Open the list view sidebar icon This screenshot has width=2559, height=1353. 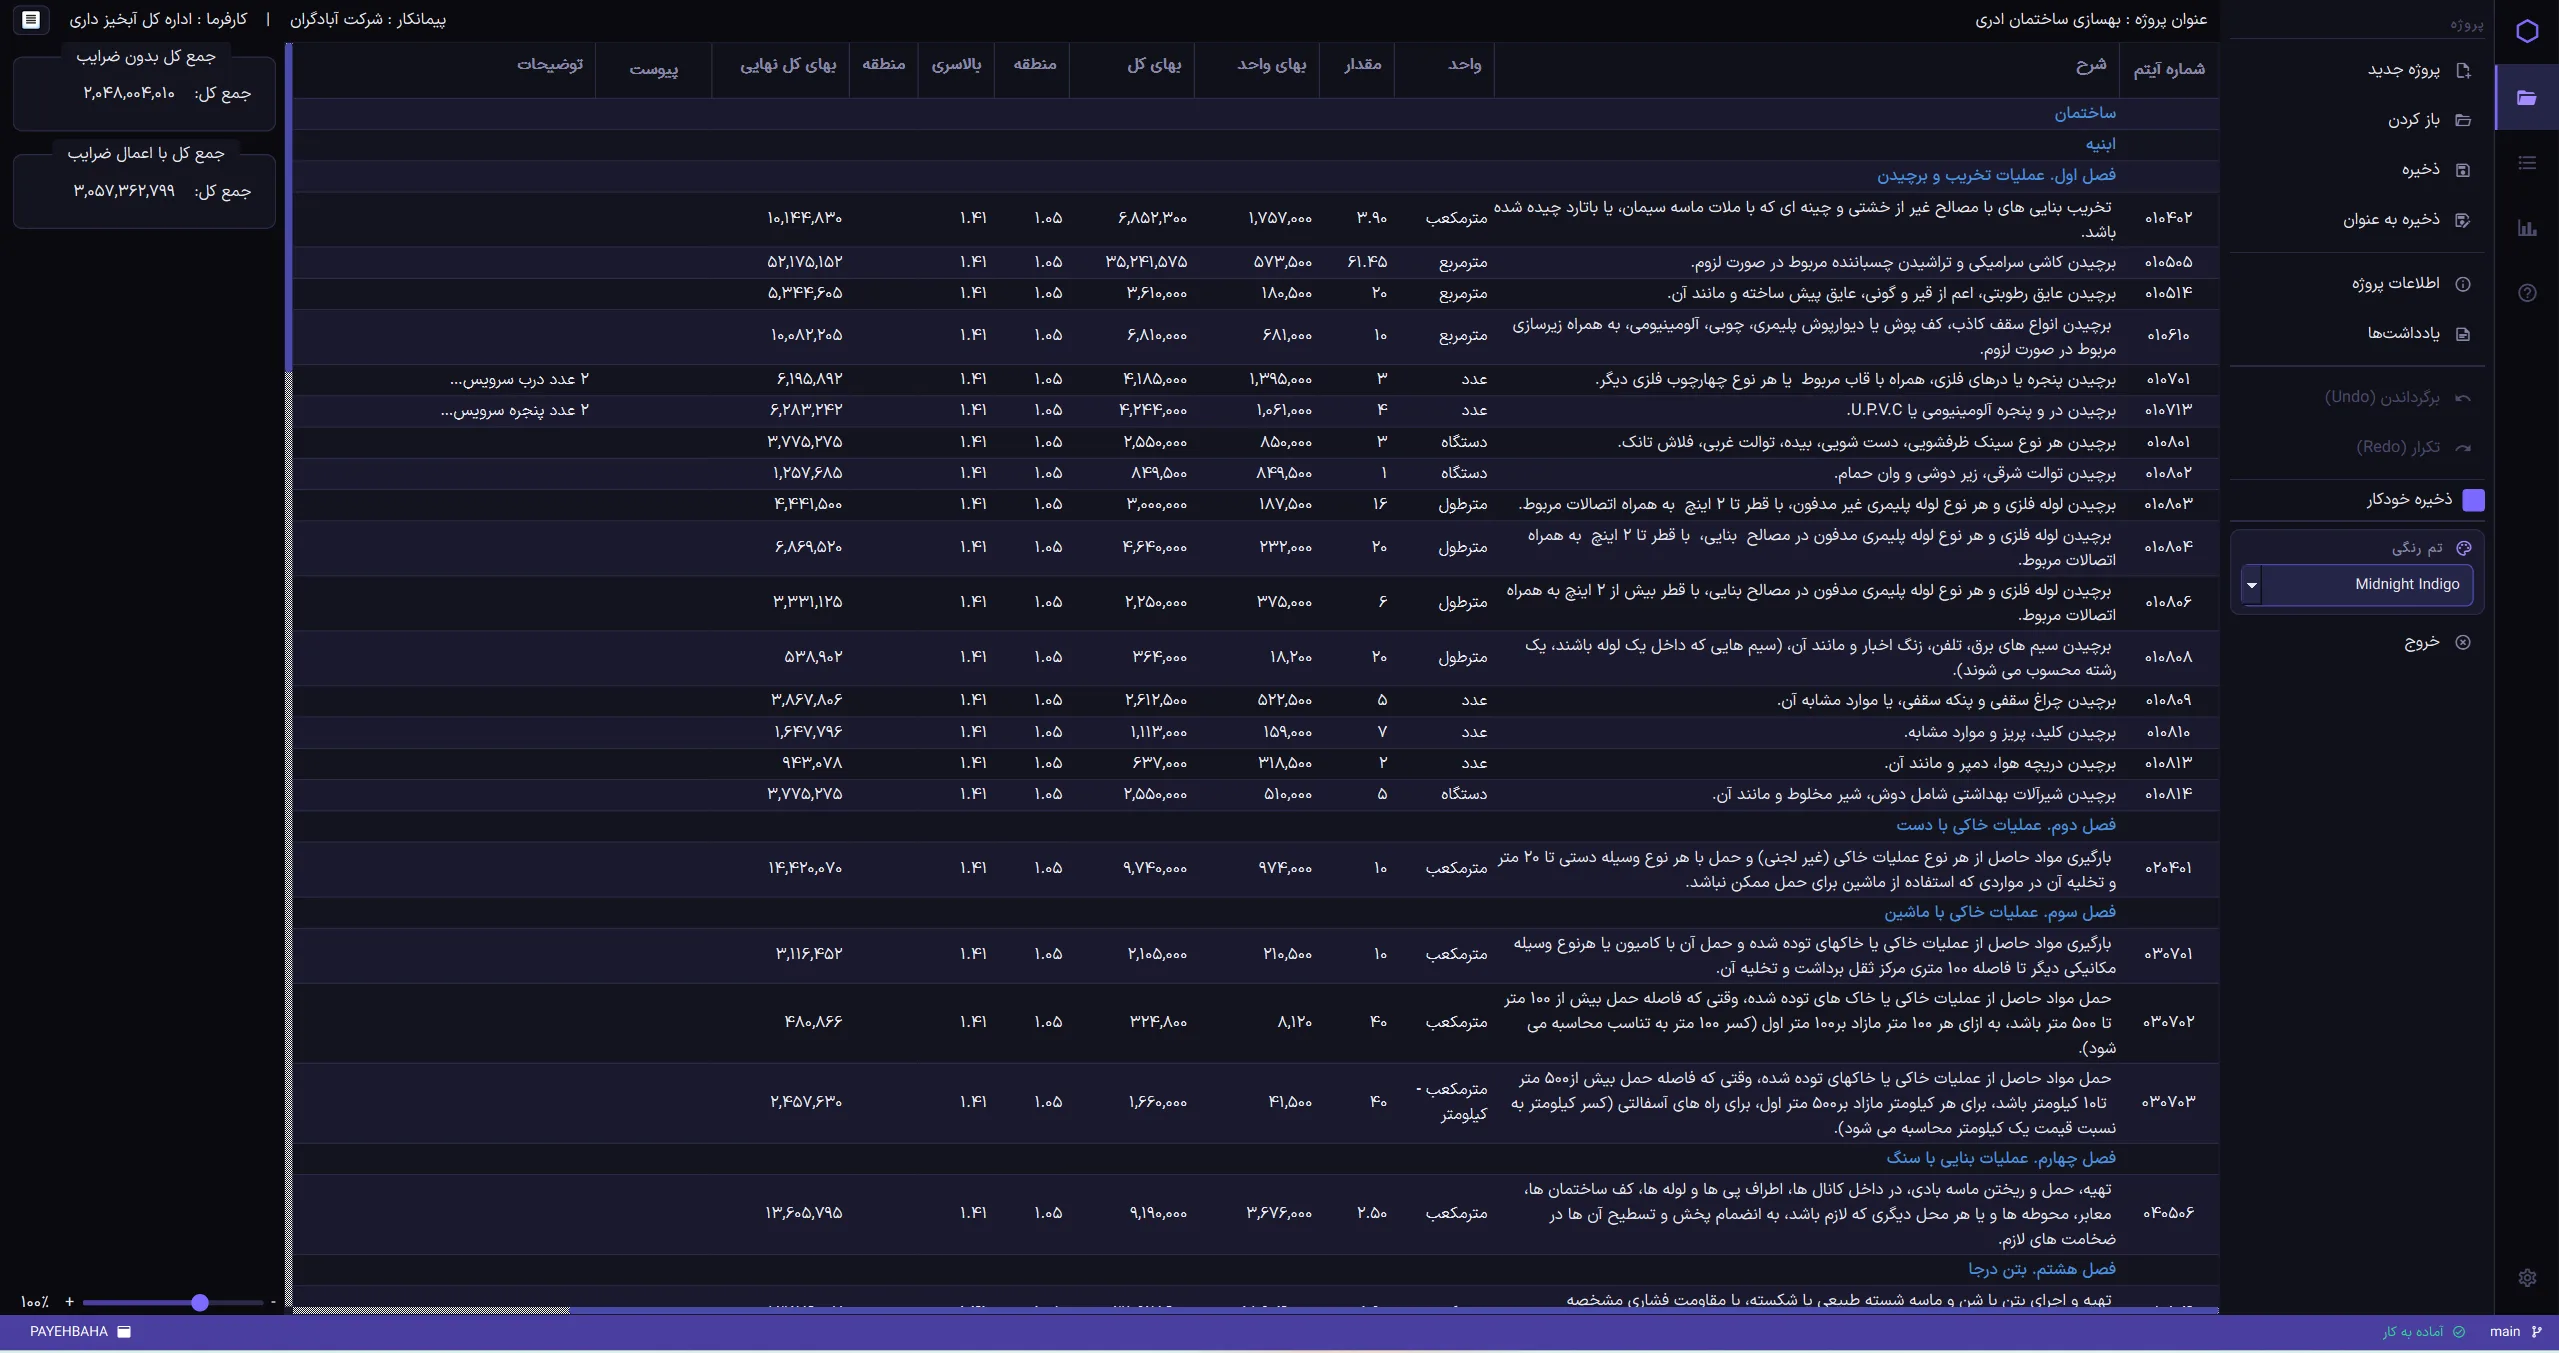point(2527,163)
